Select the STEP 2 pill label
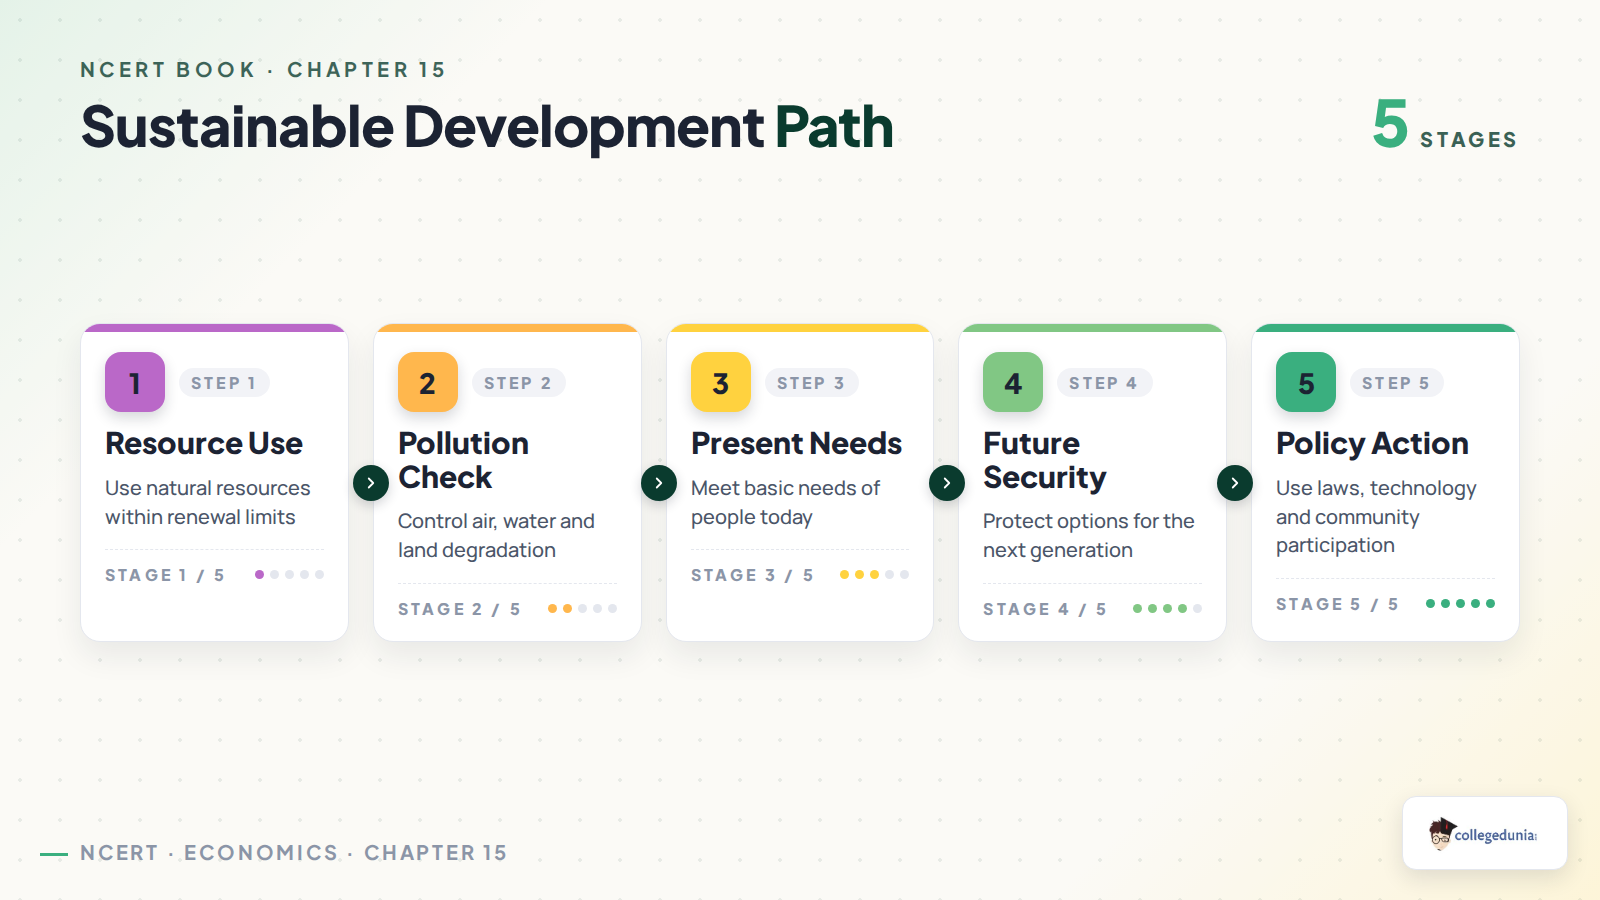 coord(518,383)
